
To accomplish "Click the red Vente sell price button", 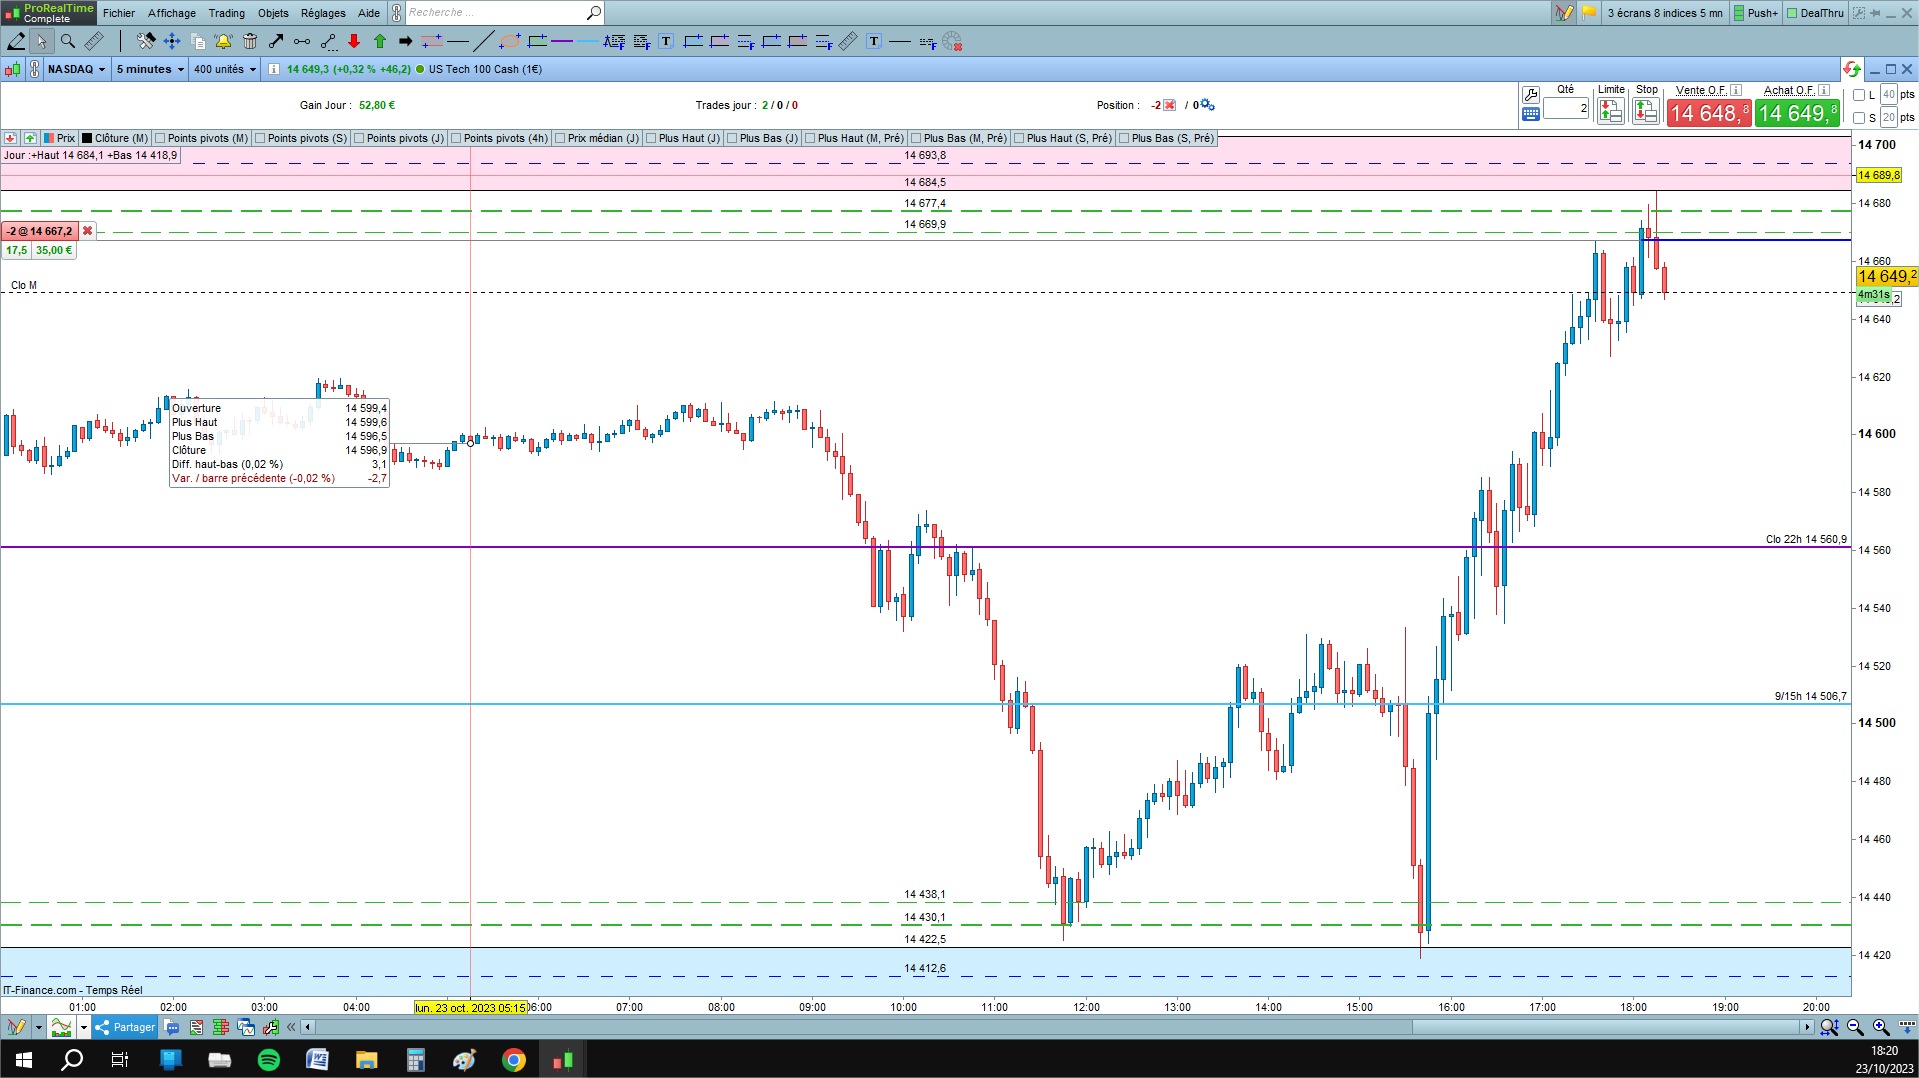I will click(x=1709, y=113).
